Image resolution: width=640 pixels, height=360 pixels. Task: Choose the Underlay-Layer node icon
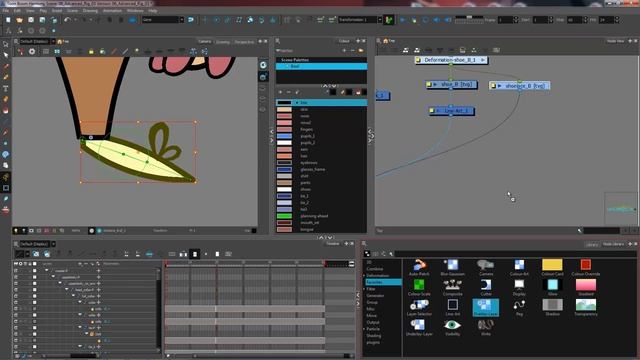pyautogui.click(x=419, y=325)
